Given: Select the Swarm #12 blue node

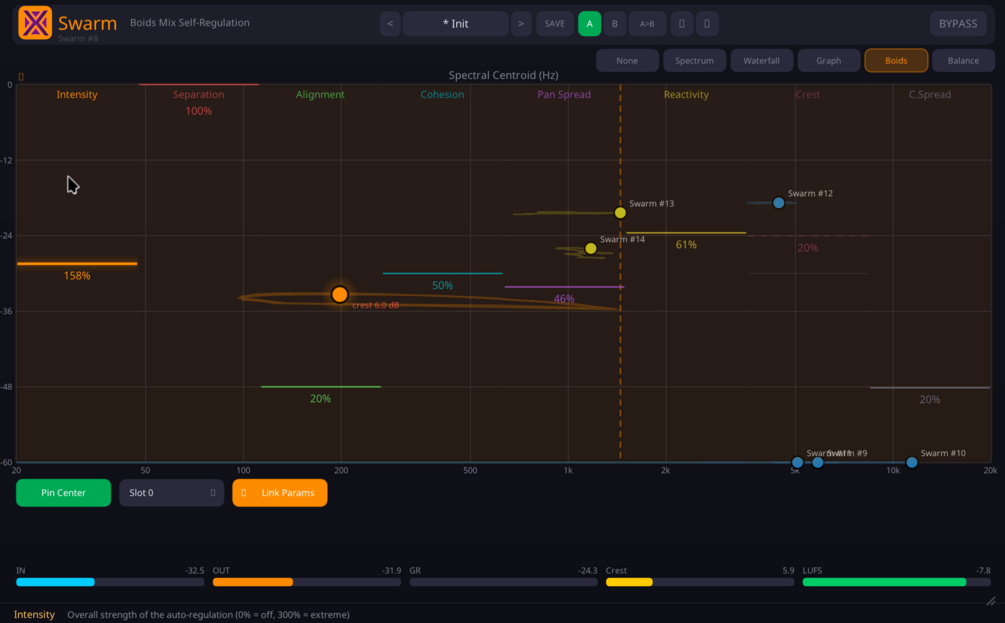Looking at the screenshot, I should (x=779, y=203).
